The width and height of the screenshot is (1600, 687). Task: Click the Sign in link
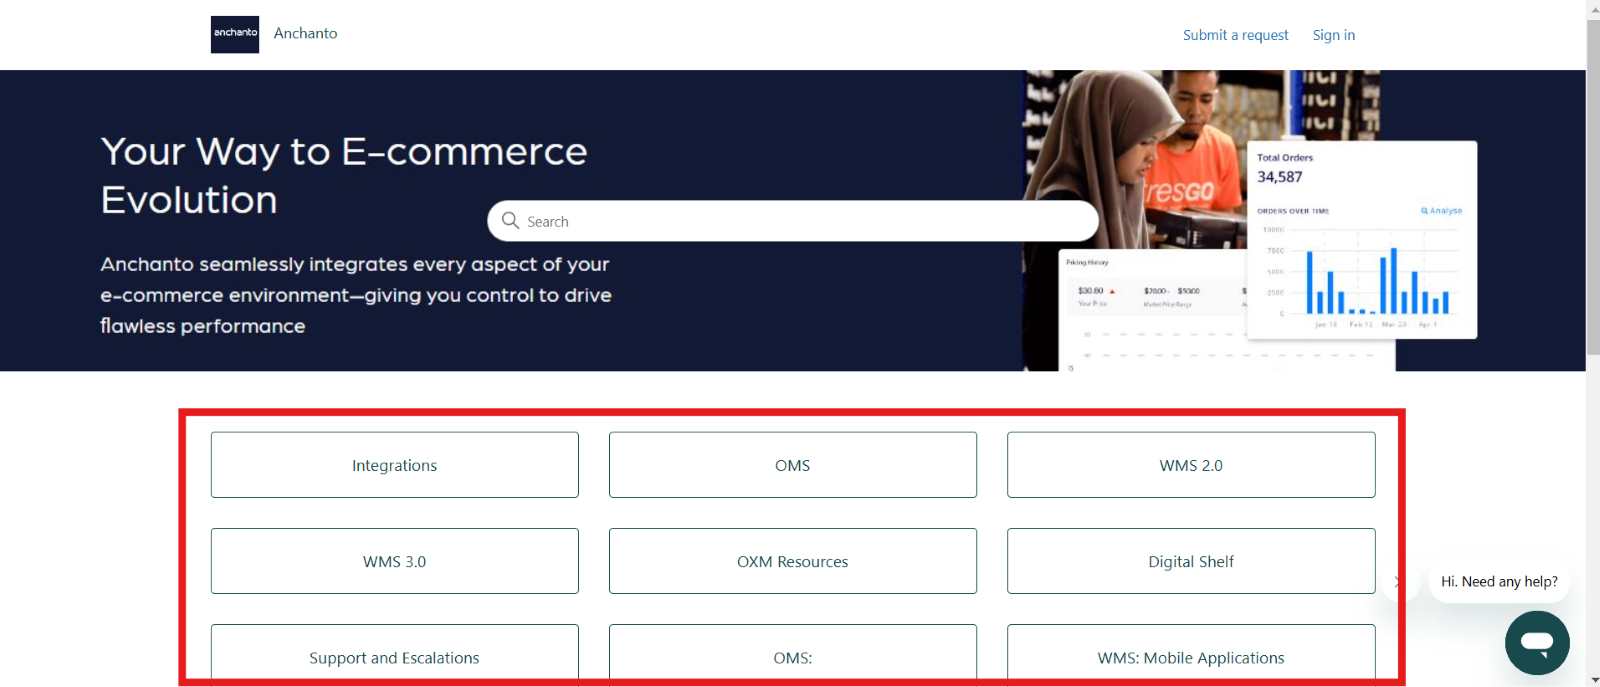click(1334, 35)
